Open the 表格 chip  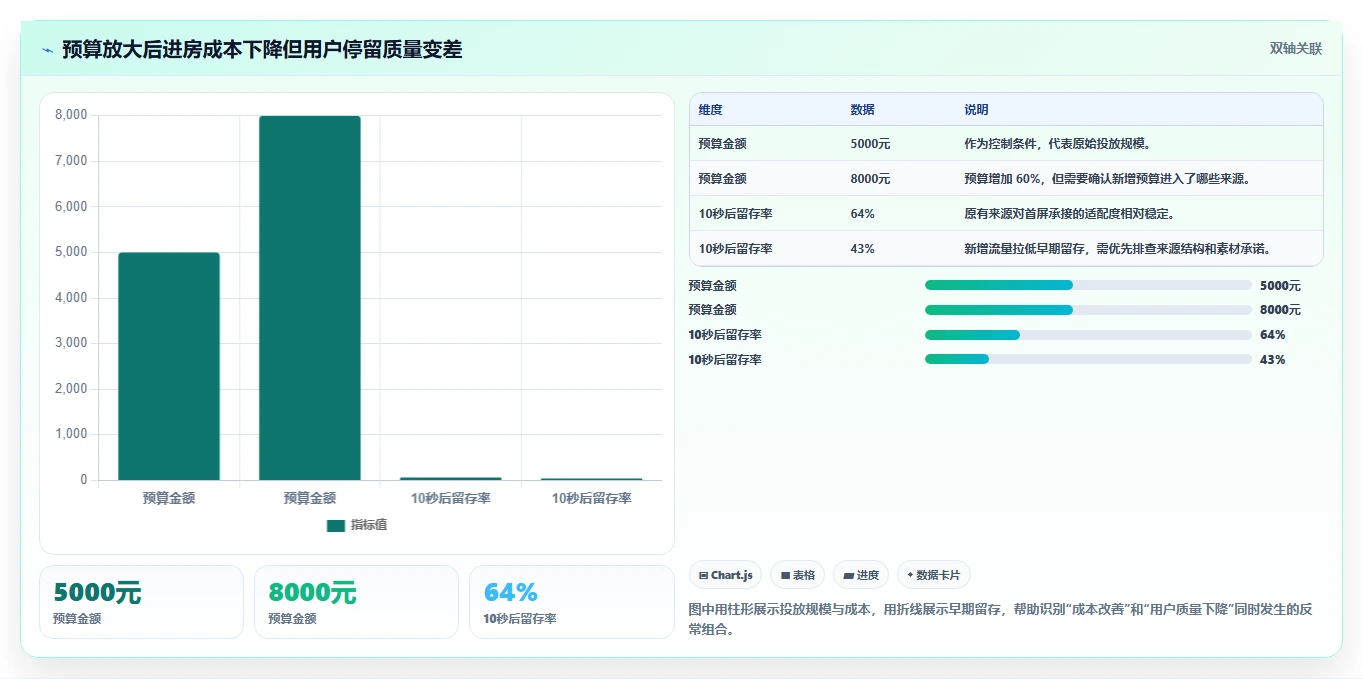pos(797,575)
